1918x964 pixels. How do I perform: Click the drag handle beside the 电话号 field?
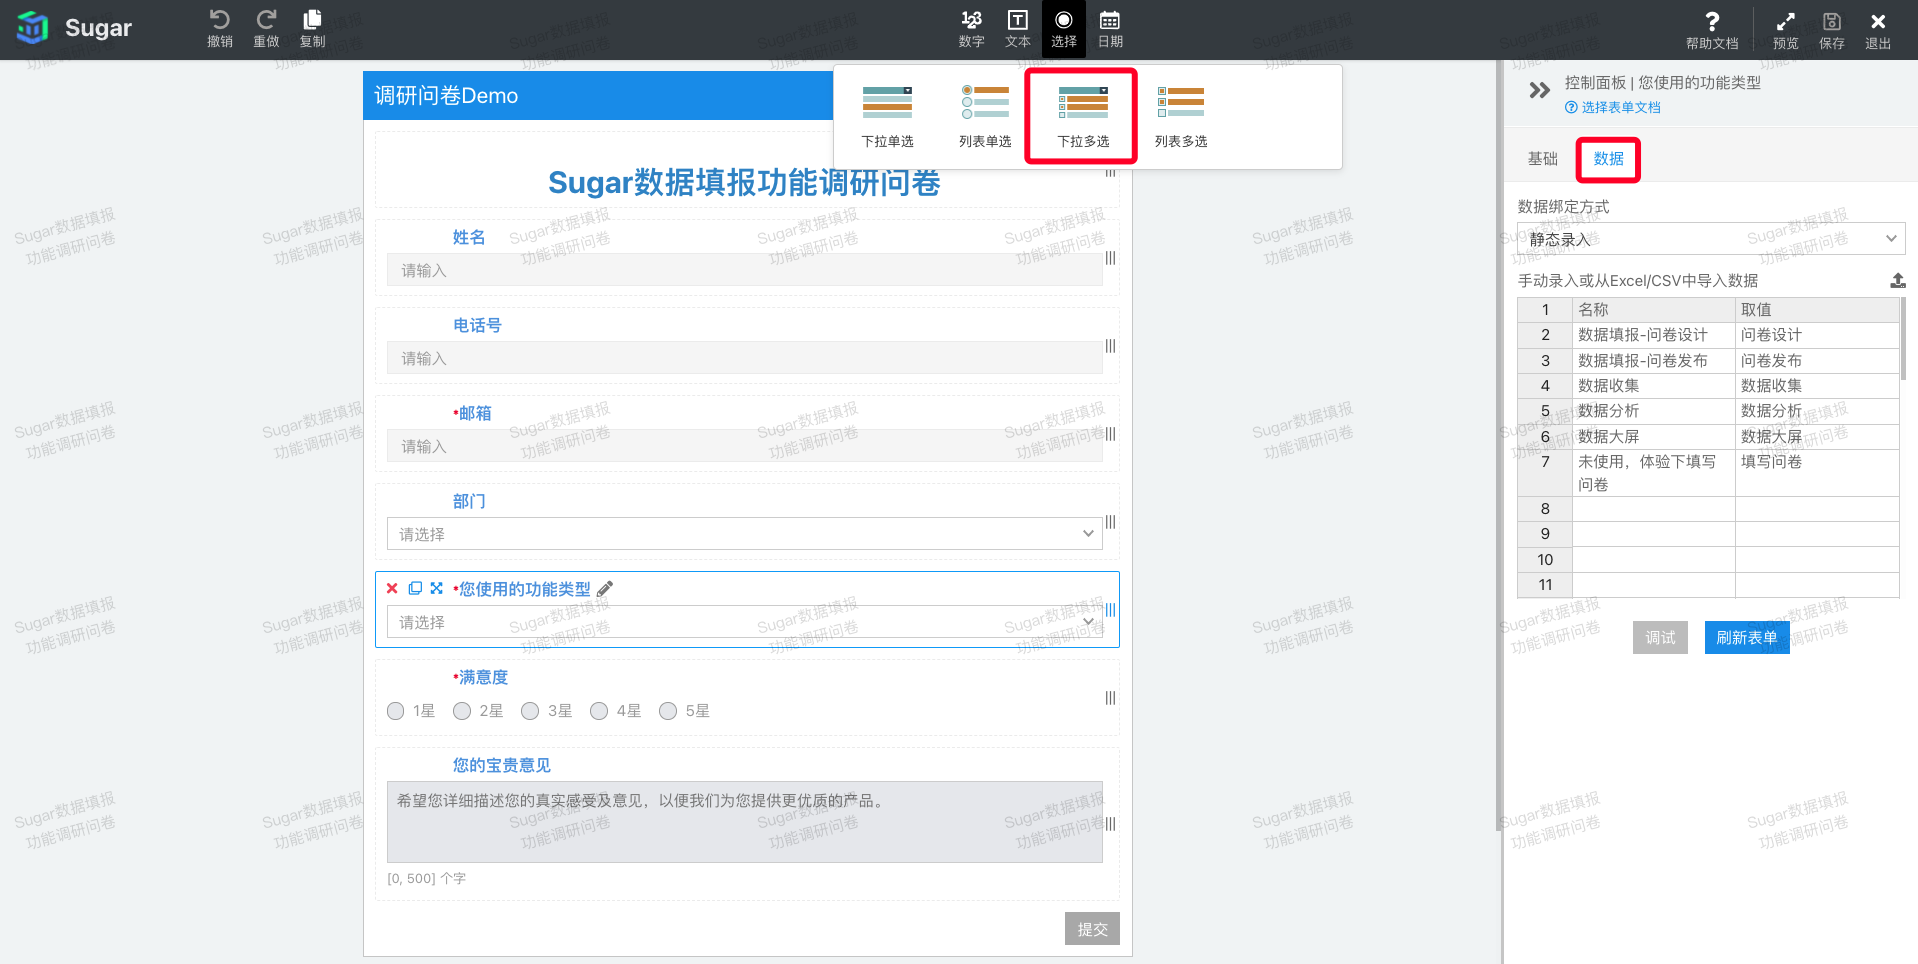1110,346
